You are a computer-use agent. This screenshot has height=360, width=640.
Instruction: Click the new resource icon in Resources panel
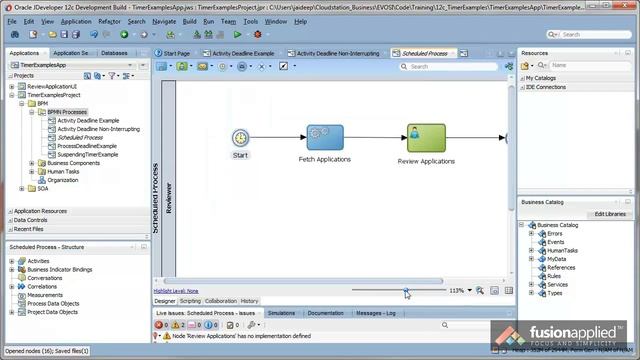pyautogui.click(x=525, y=65)
